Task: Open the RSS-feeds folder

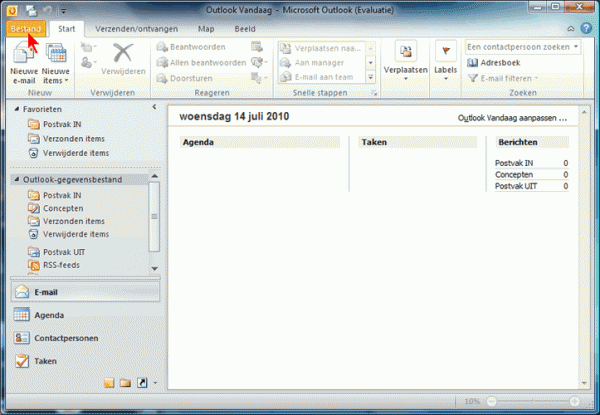Action: (54, 265)
